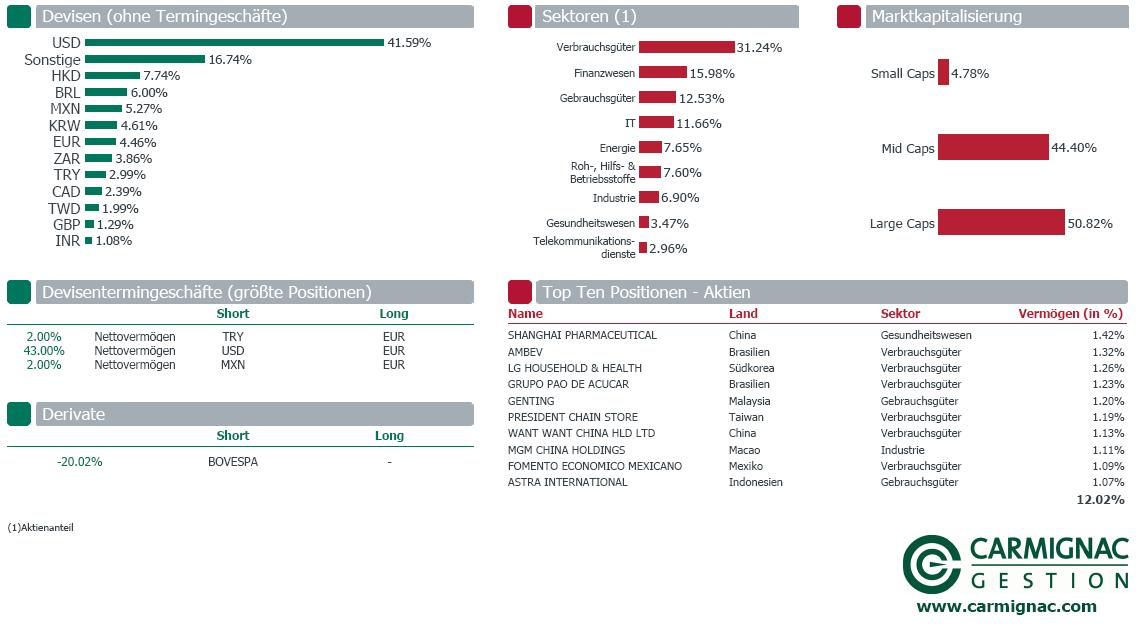
Task: Click the CAD currency label
Action: click(x=66, y=192)
